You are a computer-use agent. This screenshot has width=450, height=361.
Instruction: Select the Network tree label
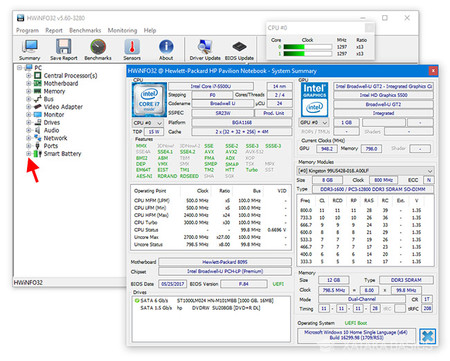click(x=55, y=138)
